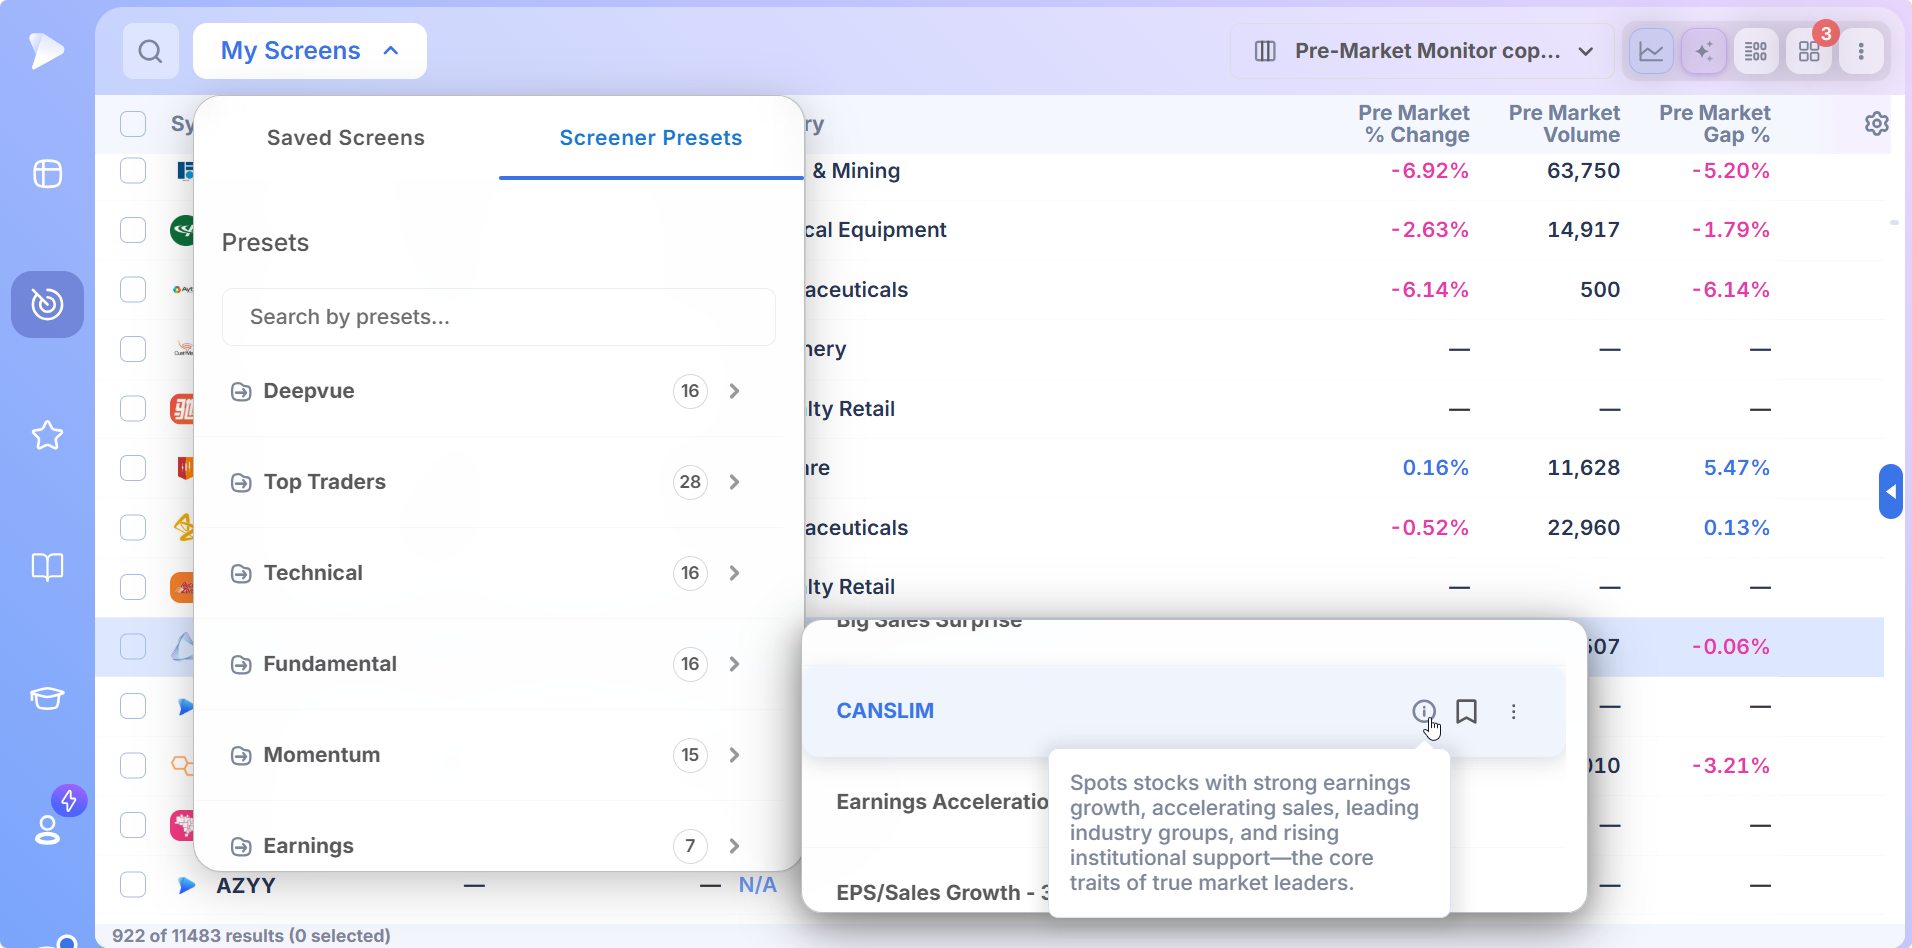Focus the Search by presets field
1912x948 pixels.
[x=499, y=317]
